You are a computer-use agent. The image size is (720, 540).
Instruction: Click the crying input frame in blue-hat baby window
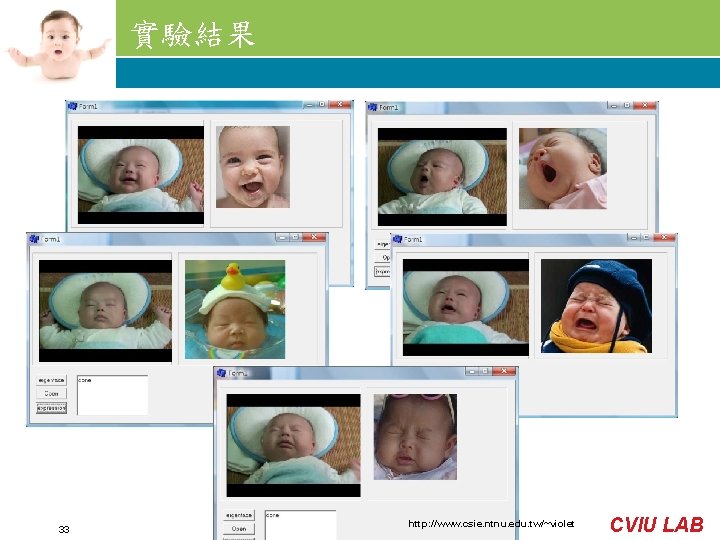point(466,307)
